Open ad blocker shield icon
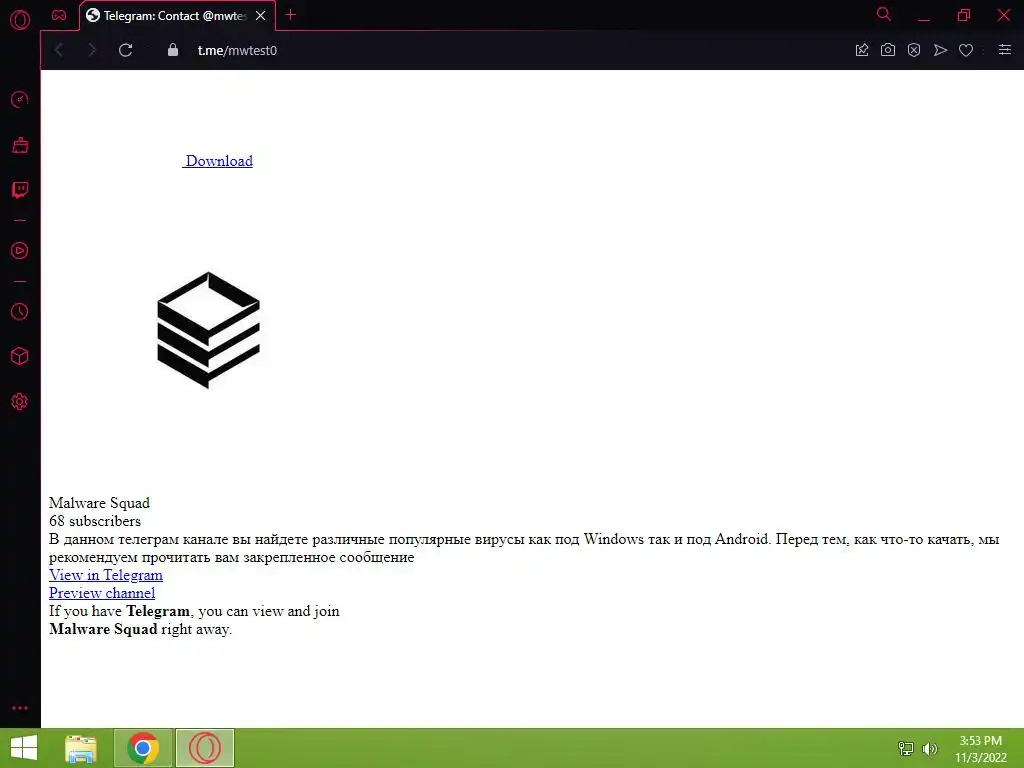 (x=914, y=50)
